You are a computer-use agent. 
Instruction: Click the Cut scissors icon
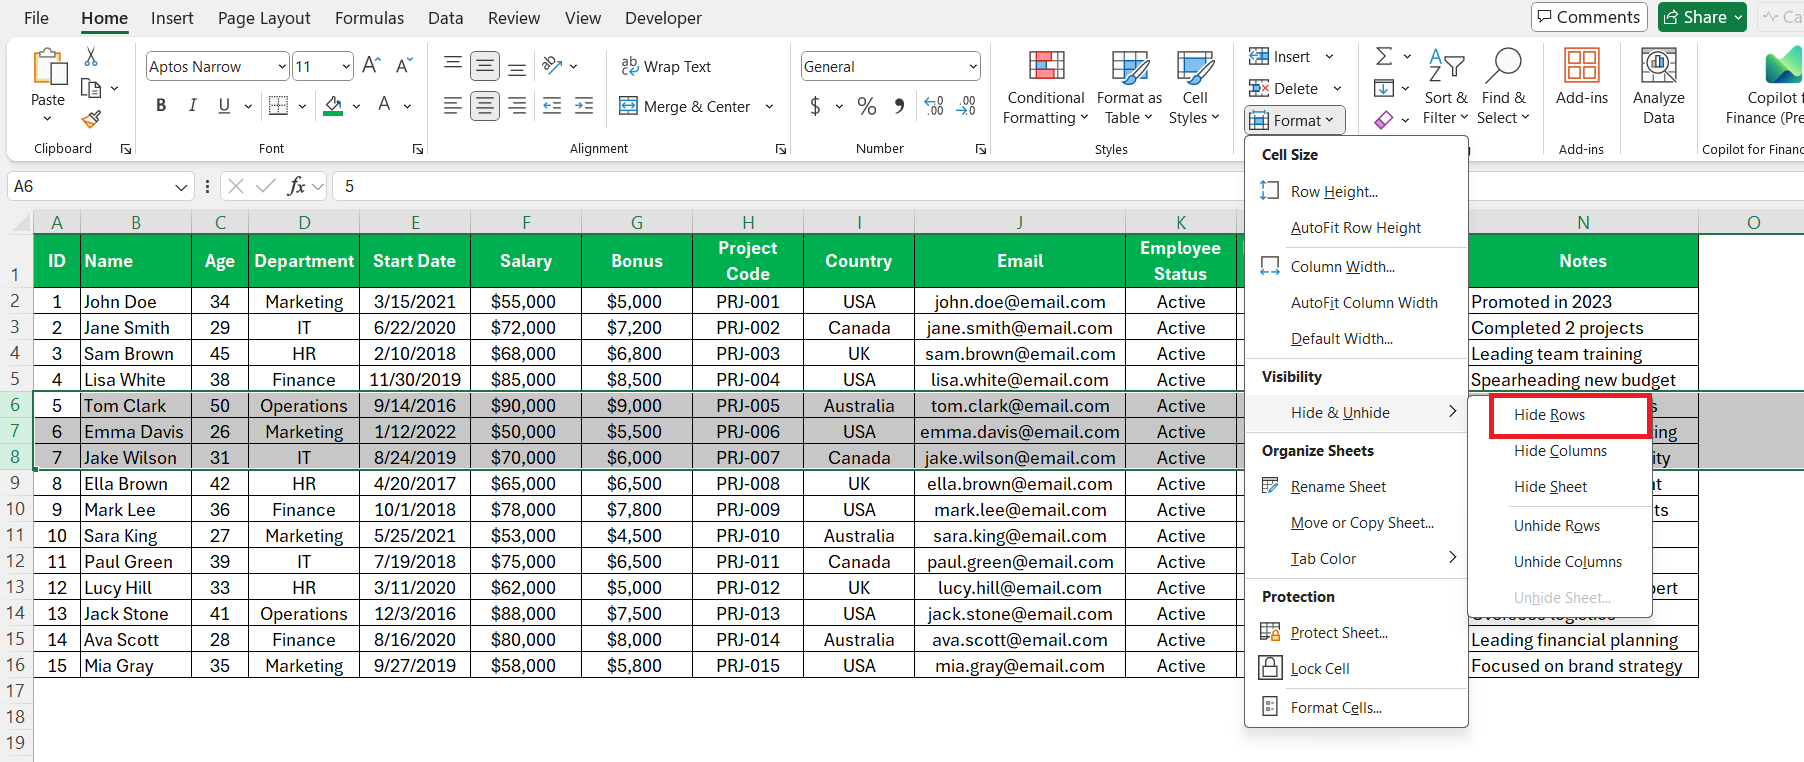(91, 57)
